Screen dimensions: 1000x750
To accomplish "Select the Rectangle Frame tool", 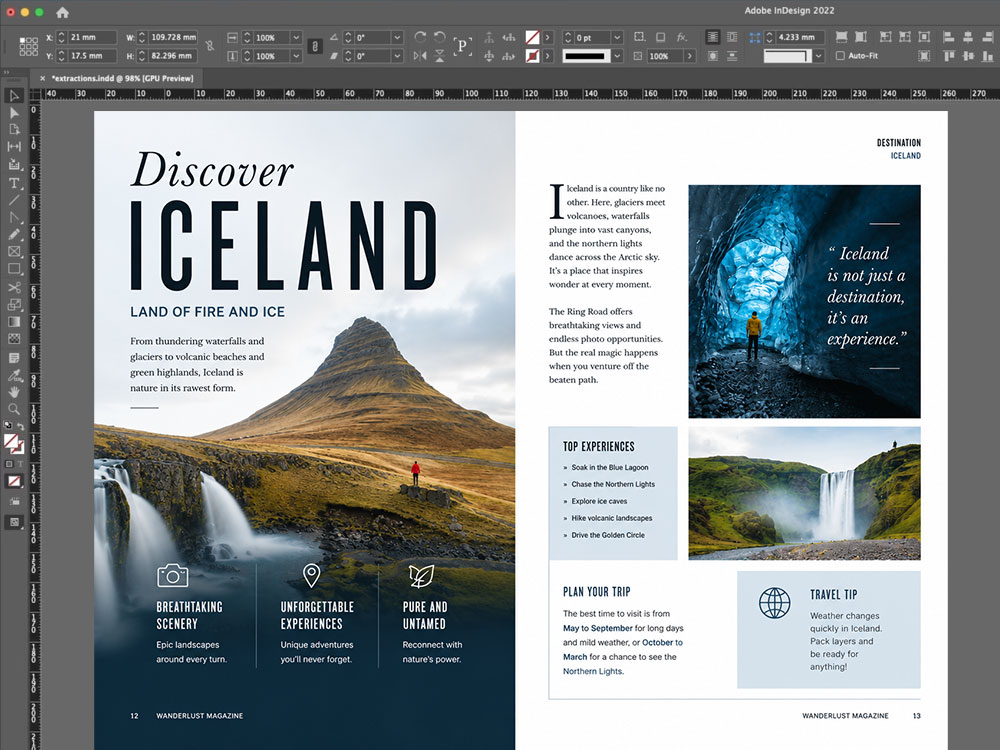I will pyautogui.click(x=14, y=251).
